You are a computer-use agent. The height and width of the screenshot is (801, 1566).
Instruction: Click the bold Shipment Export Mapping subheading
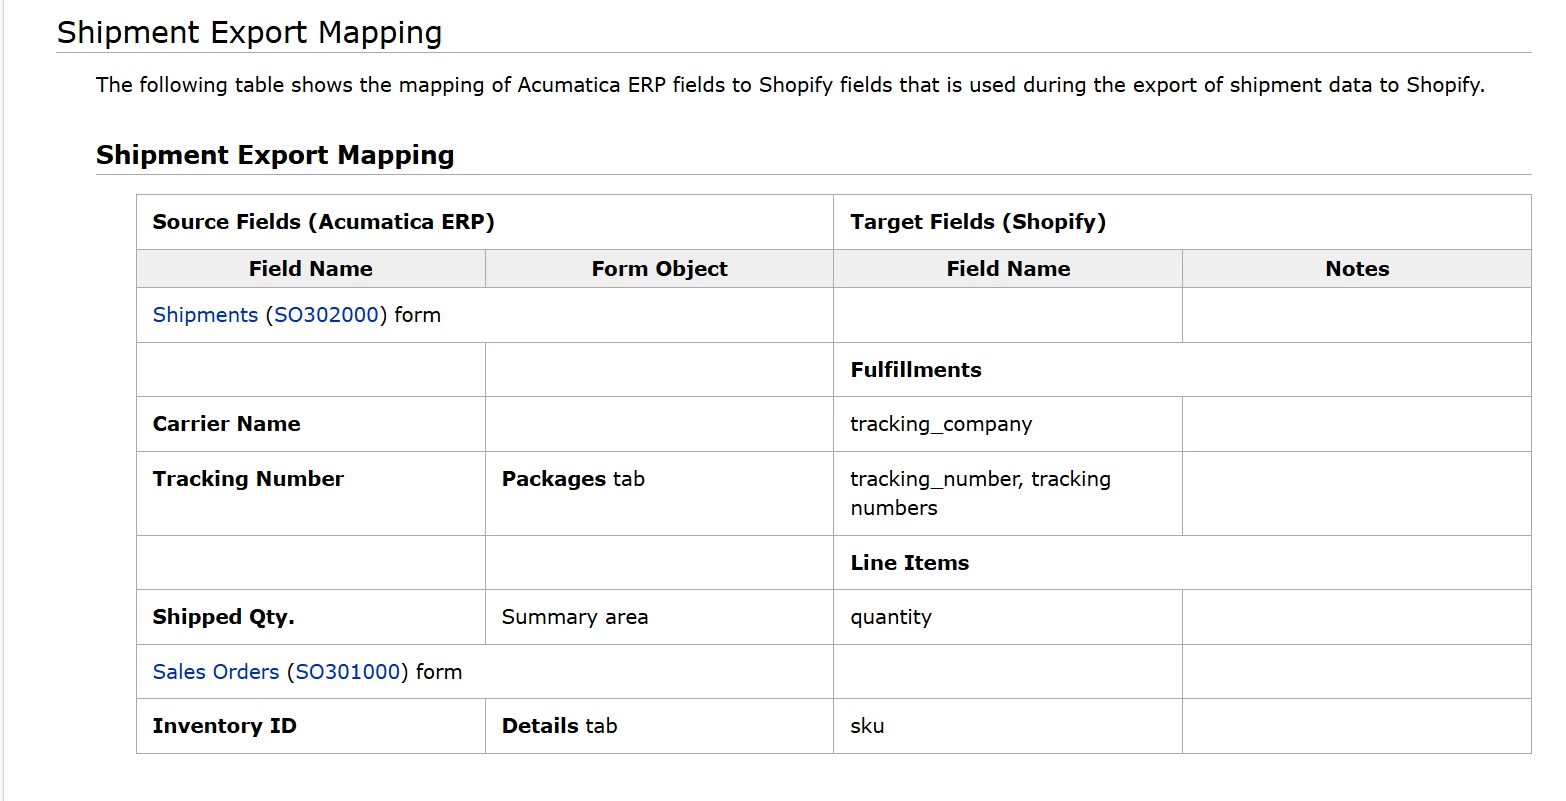275,155
